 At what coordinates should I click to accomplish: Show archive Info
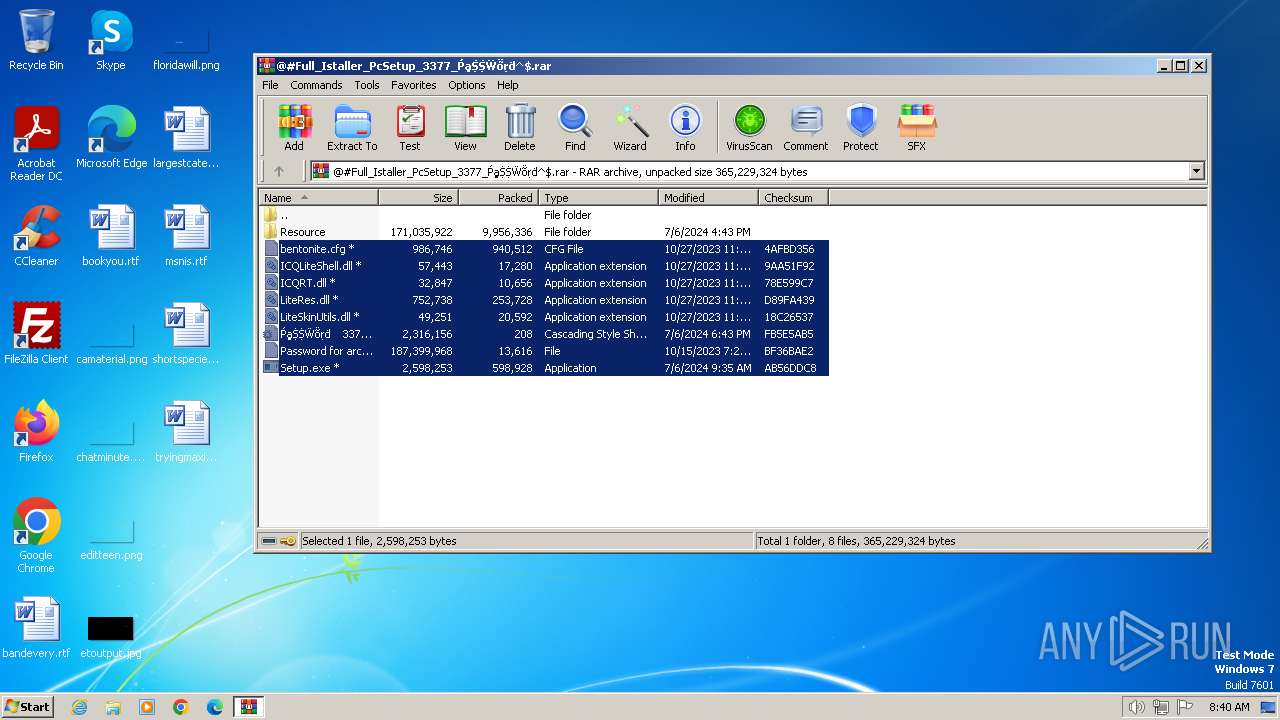coord(685,127)
